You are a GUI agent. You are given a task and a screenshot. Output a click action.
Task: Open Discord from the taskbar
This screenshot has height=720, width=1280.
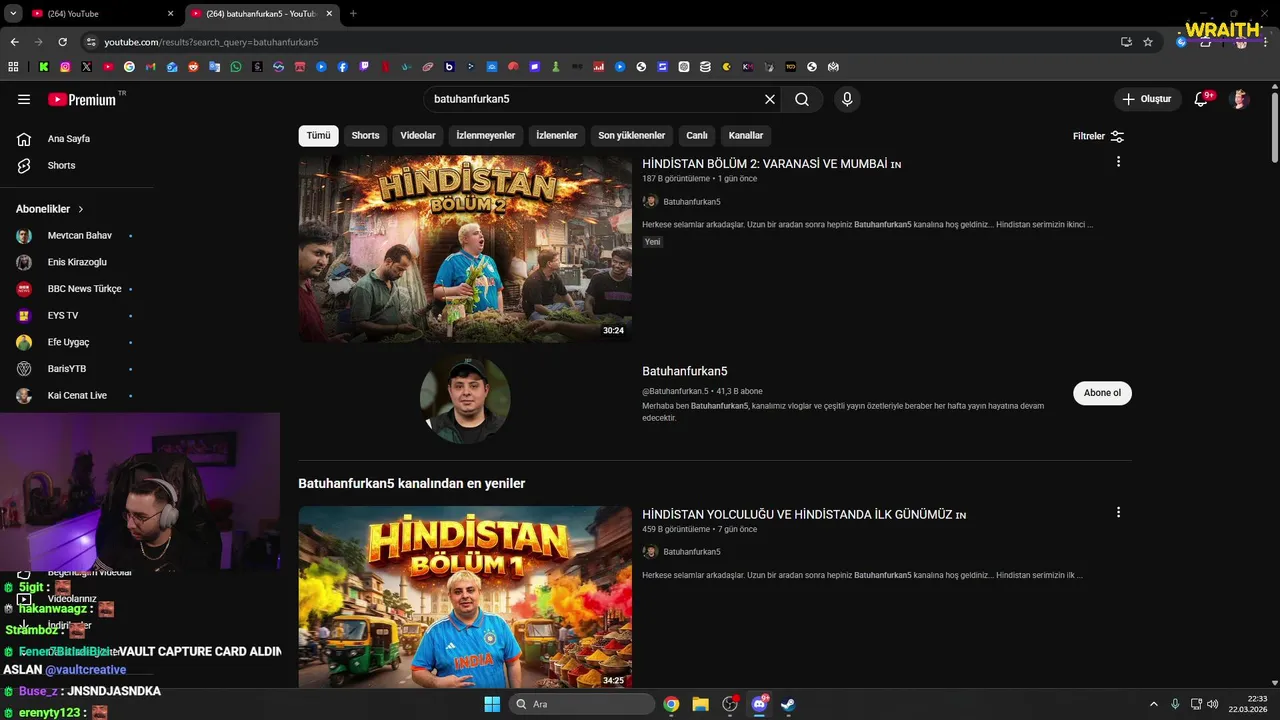pyautogui.click(x=759, y=704)
